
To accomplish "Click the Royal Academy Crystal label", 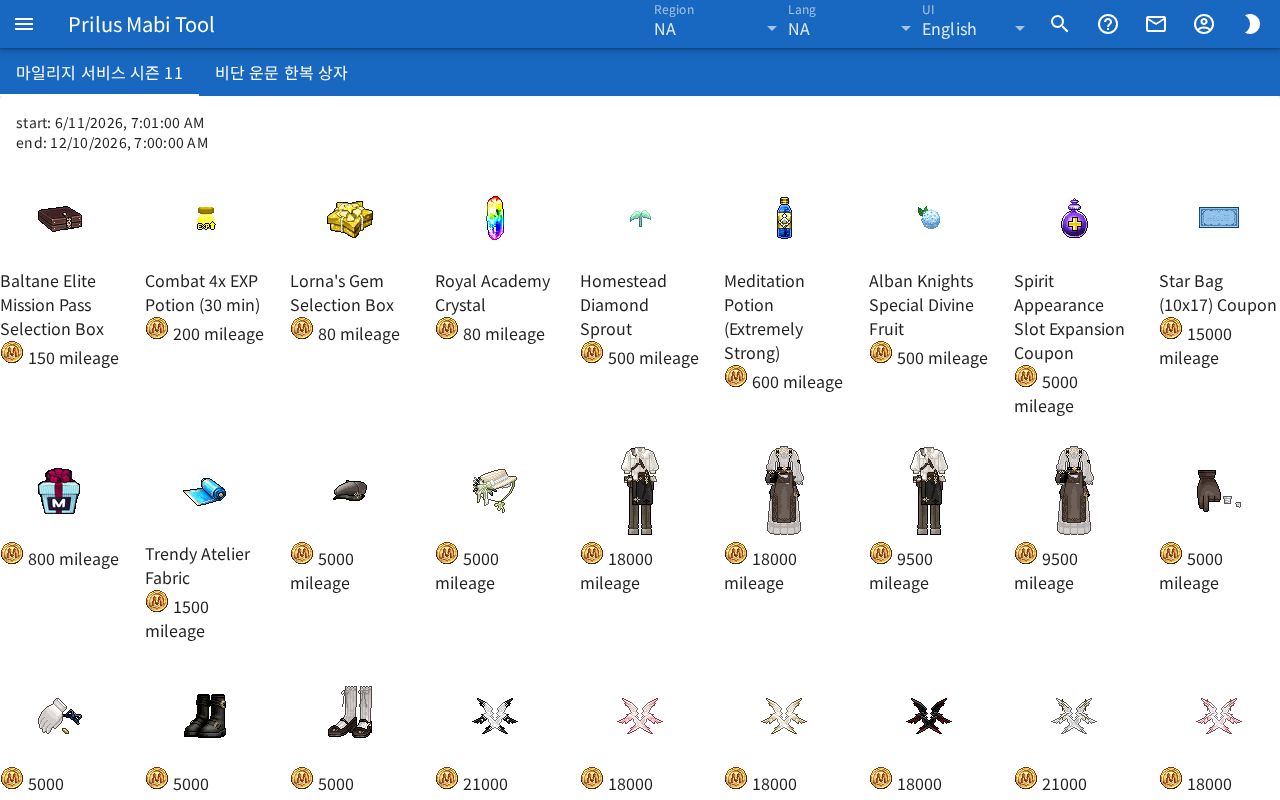I will 493,293.
